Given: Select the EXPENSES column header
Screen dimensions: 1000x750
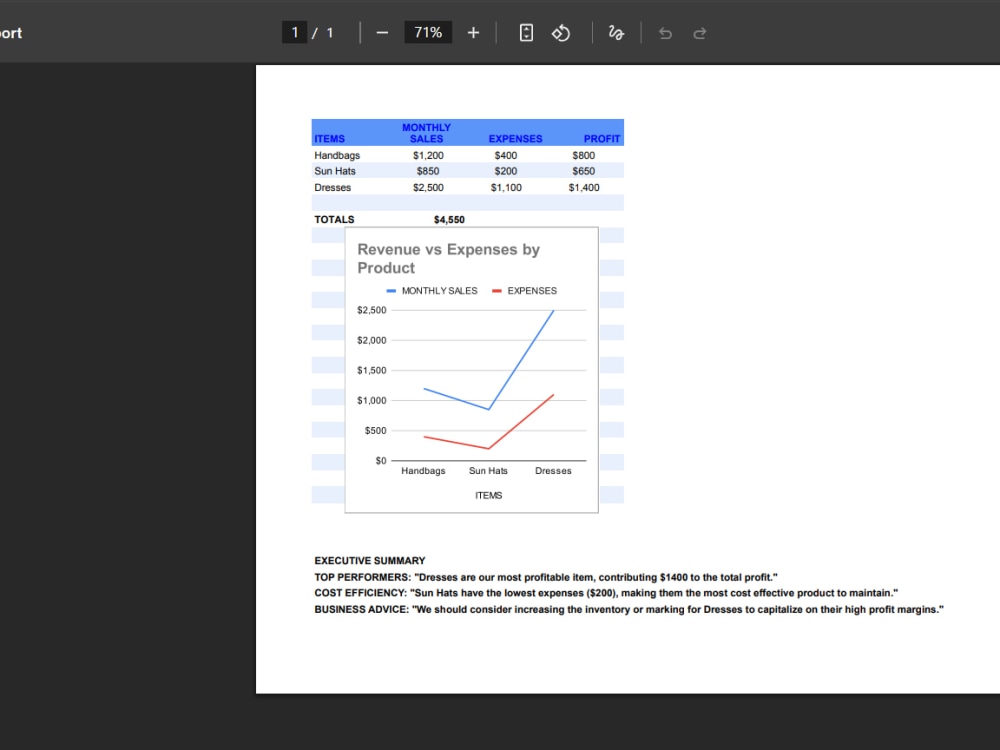Looking at the screenshot, I should [x=515, y=138].
